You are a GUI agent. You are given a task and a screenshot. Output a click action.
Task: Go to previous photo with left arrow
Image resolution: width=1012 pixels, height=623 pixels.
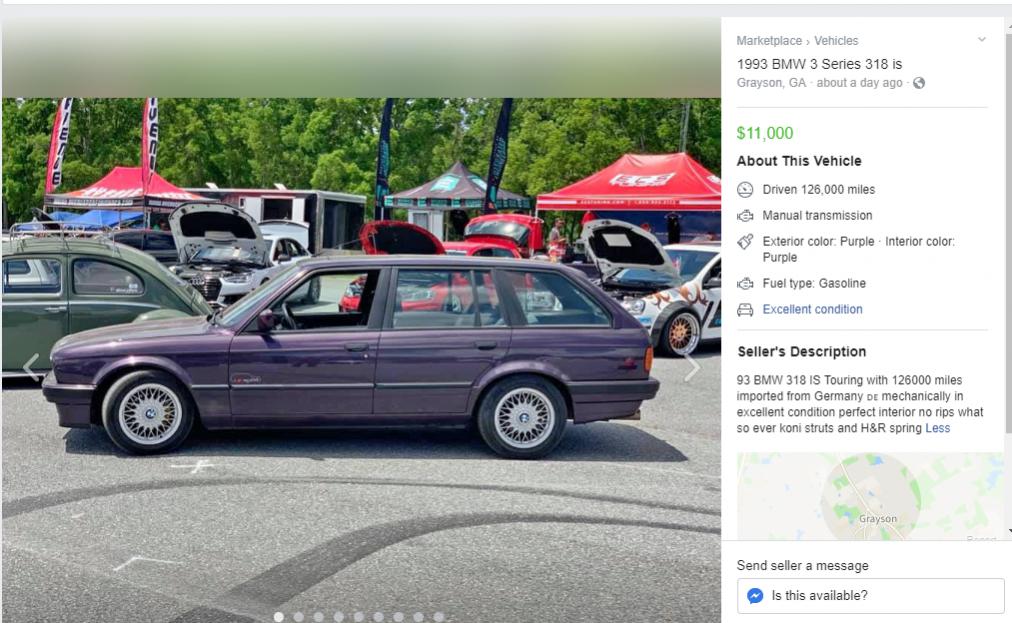pos(30,367)
